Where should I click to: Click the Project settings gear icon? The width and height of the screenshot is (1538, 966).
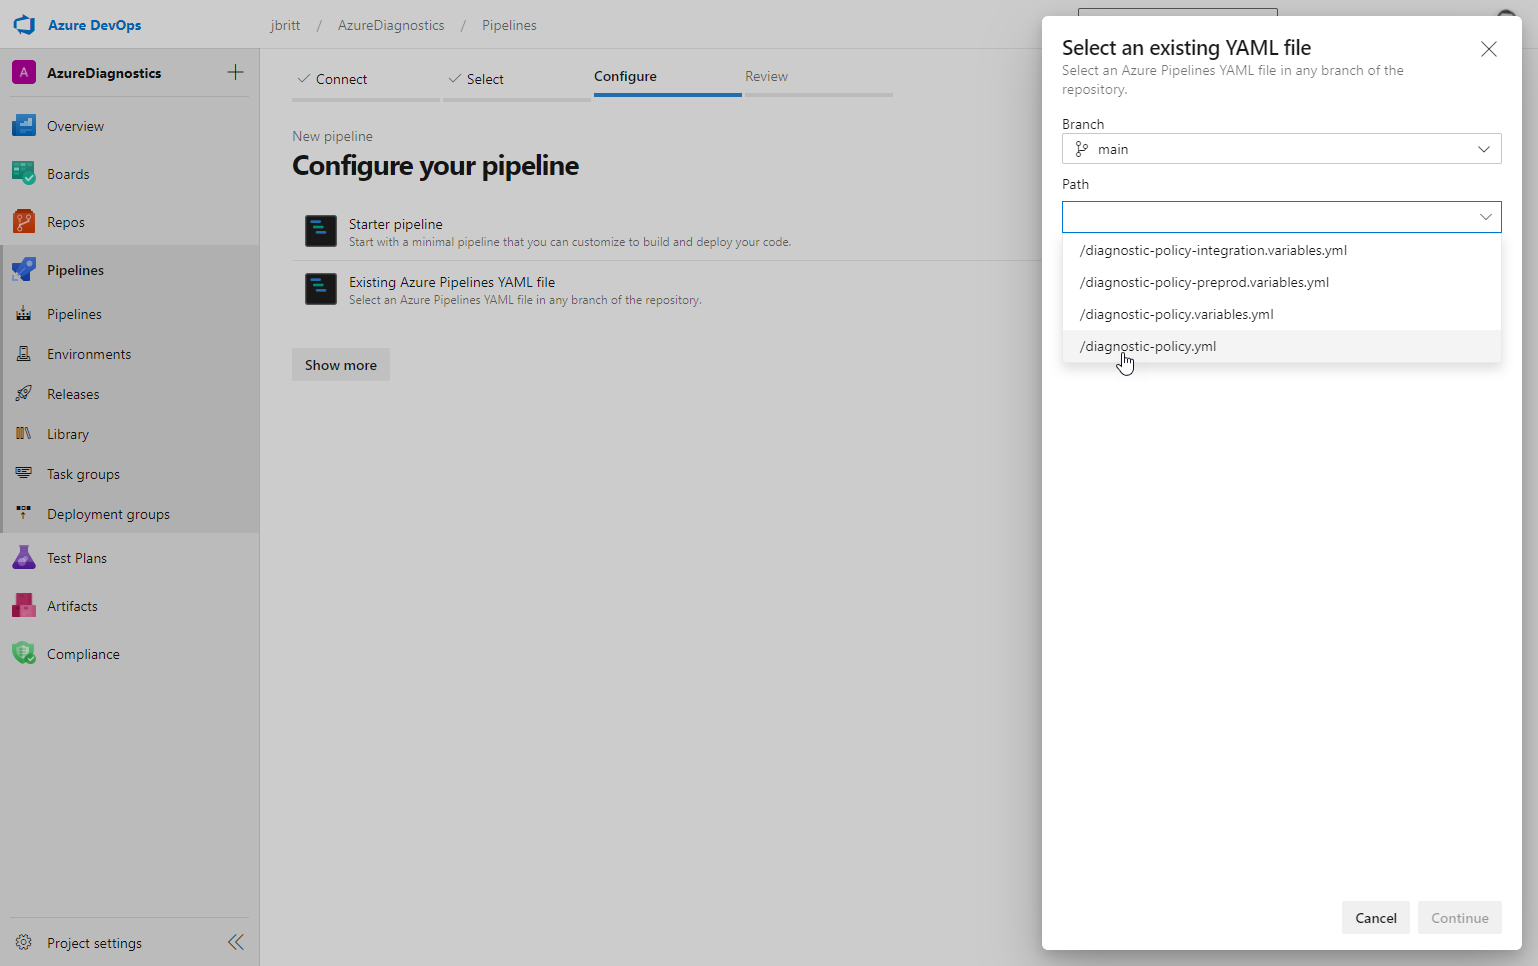24,943
